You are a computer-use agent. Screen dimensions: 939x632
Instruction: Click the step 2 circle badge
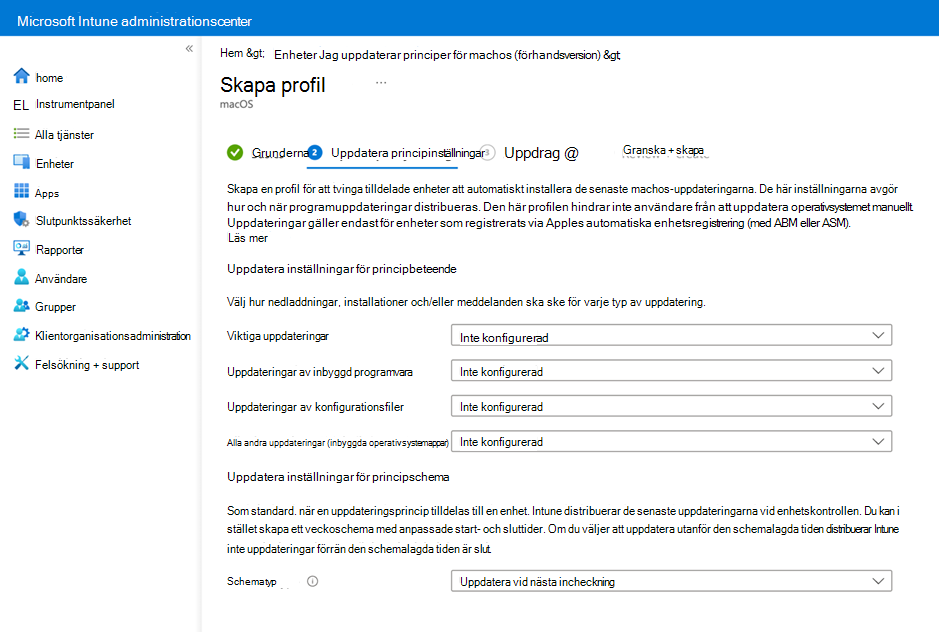tap(315, 152)
